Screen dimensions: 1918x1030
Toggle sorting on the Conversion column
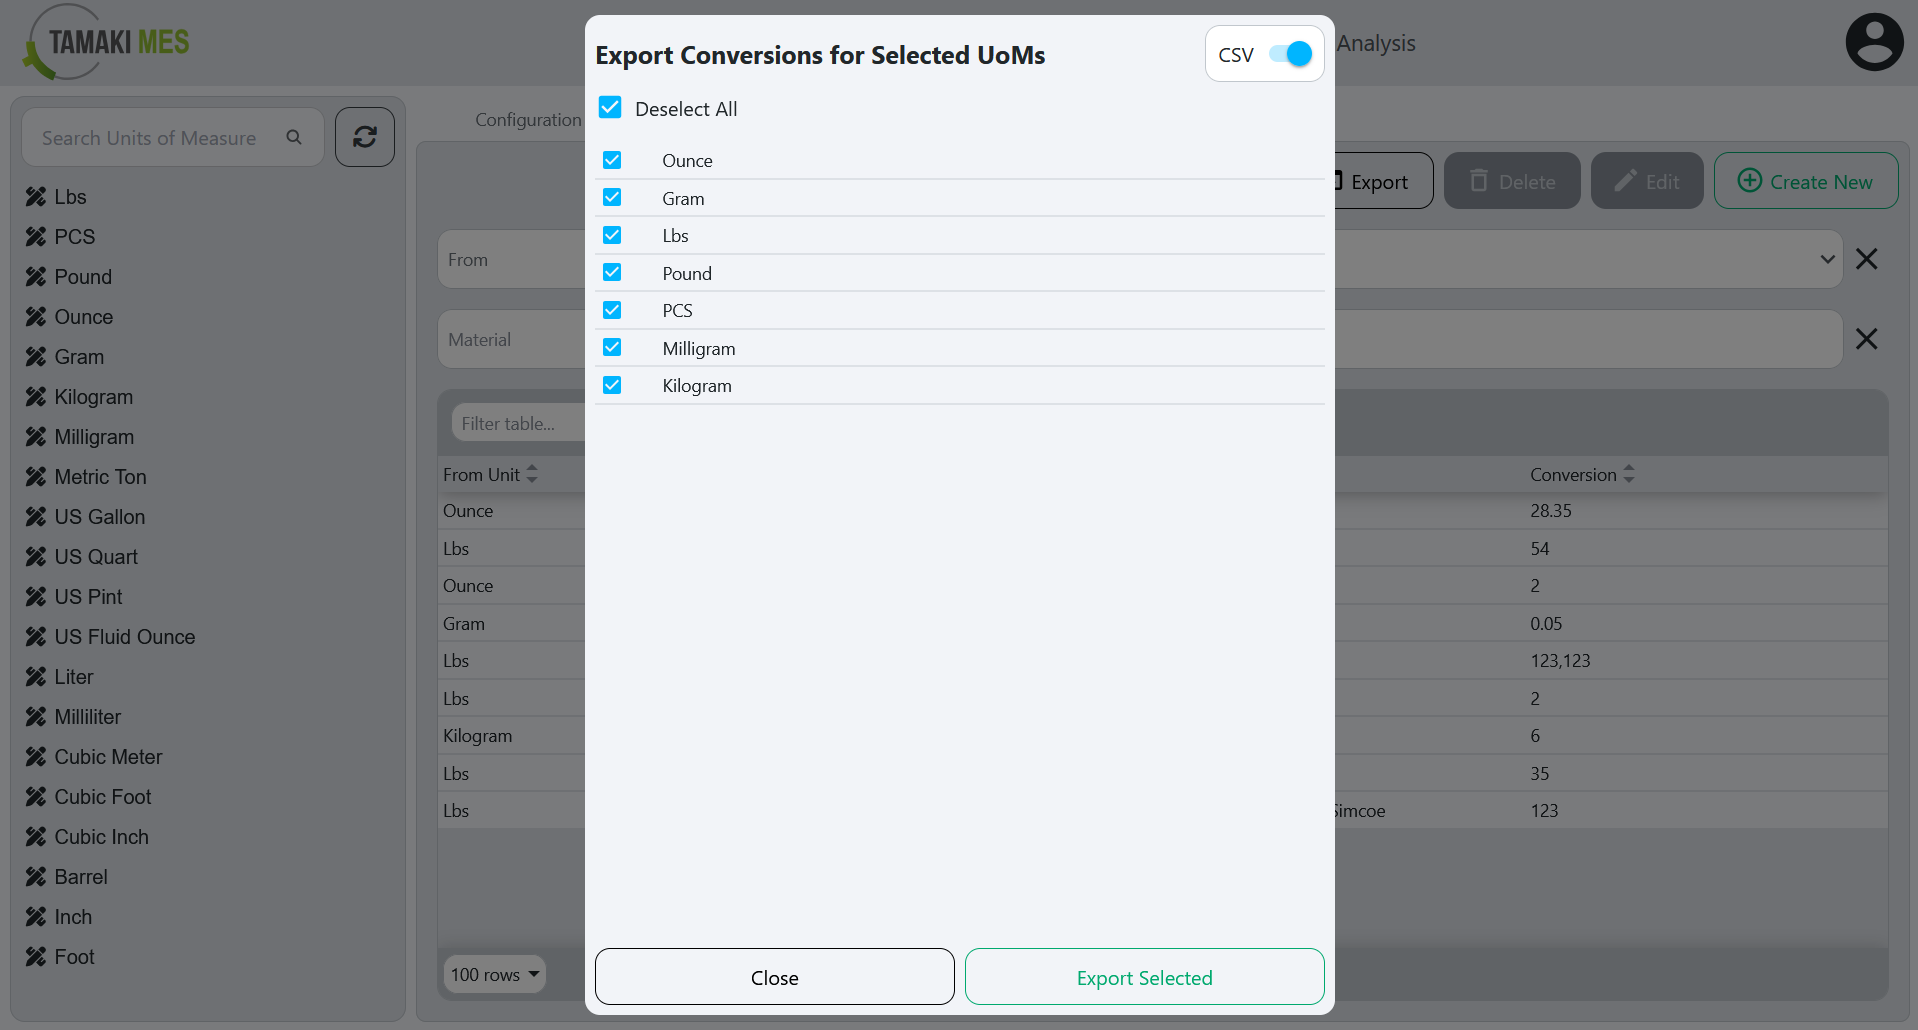(1627, 474)
